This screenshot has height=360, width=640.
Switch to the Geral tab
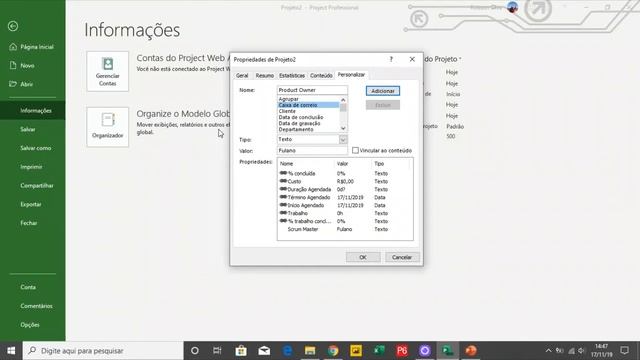[x=242, y=76]
